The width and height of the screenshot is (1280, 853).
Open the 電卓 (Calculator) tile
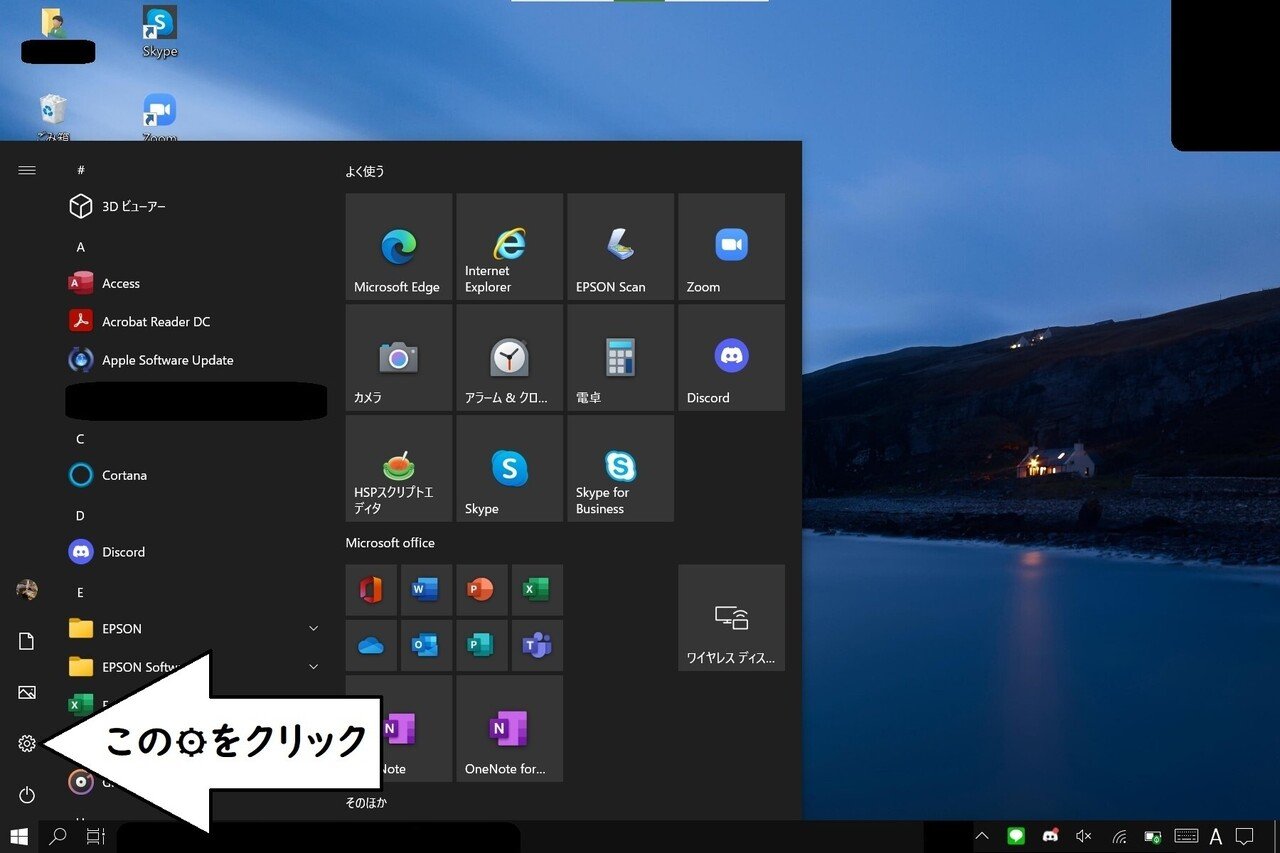619,357
